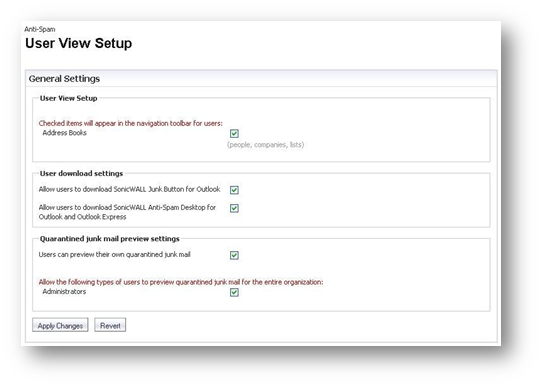Click 'Checked items will appear in the navigation toolbar' text
The image size is (543, 388).
[131, 123]
